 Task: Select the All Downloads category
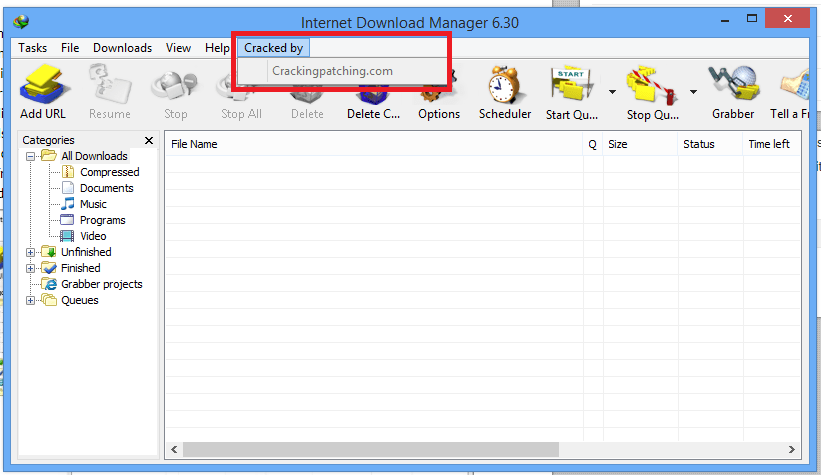(94, 156)
